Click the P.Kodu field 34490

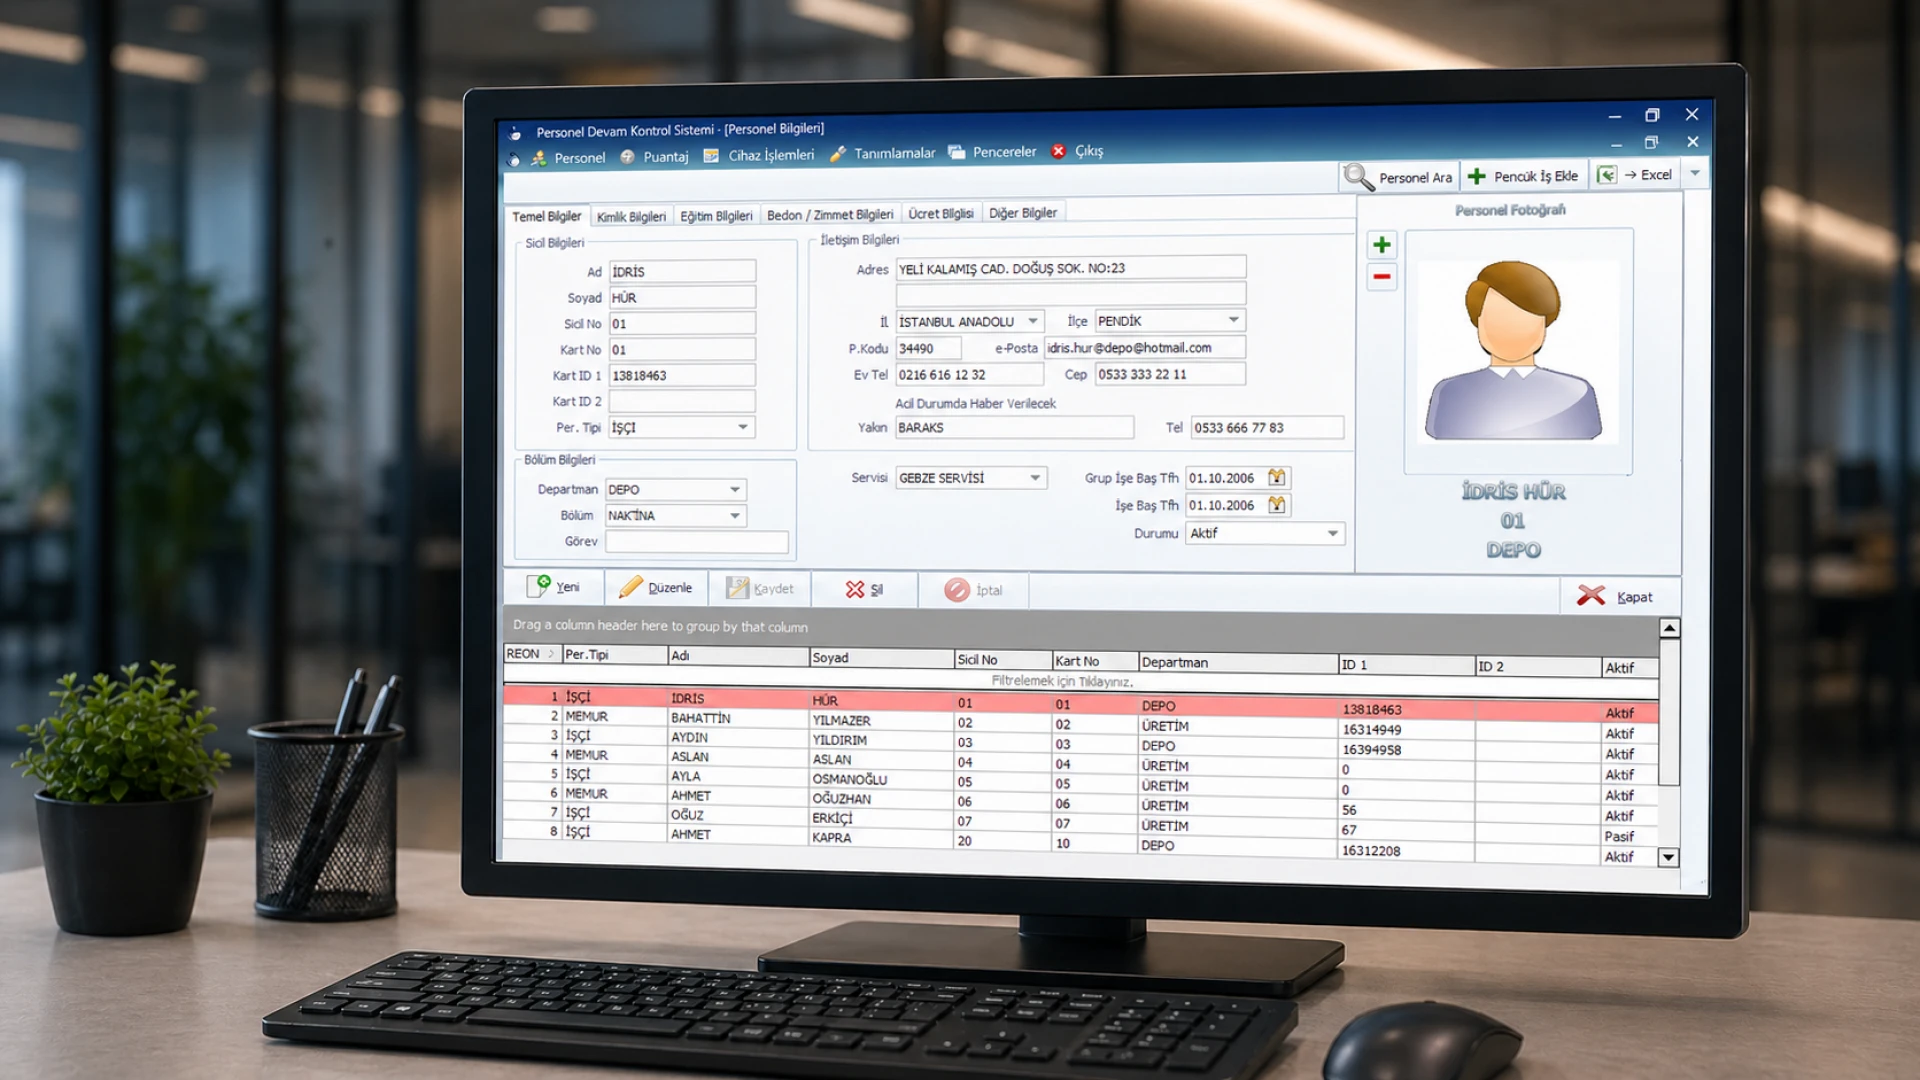point(928,349)
